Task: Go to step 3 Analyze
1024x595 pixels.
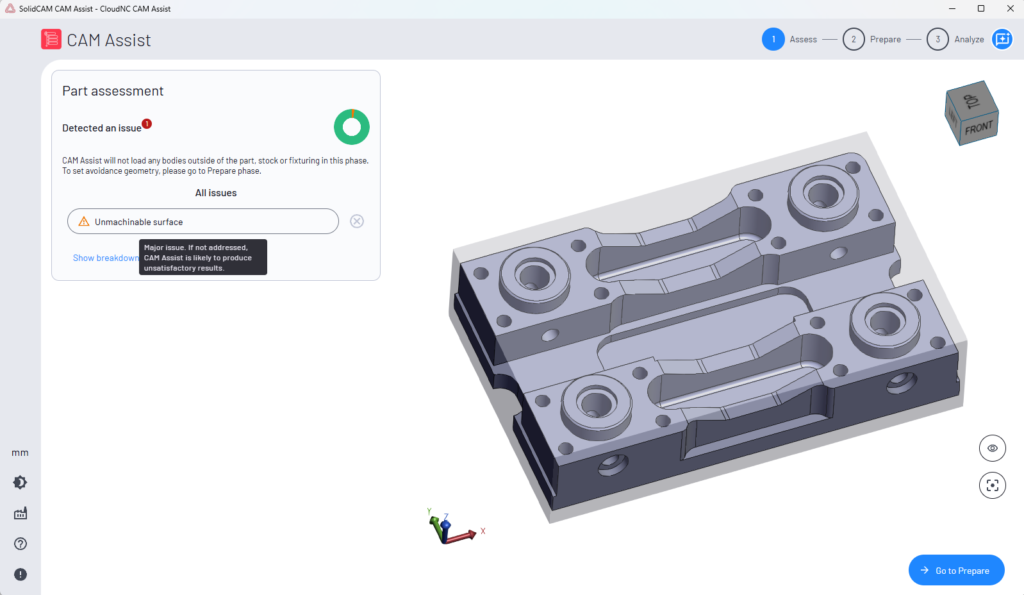Action: (x=955, y=39)
